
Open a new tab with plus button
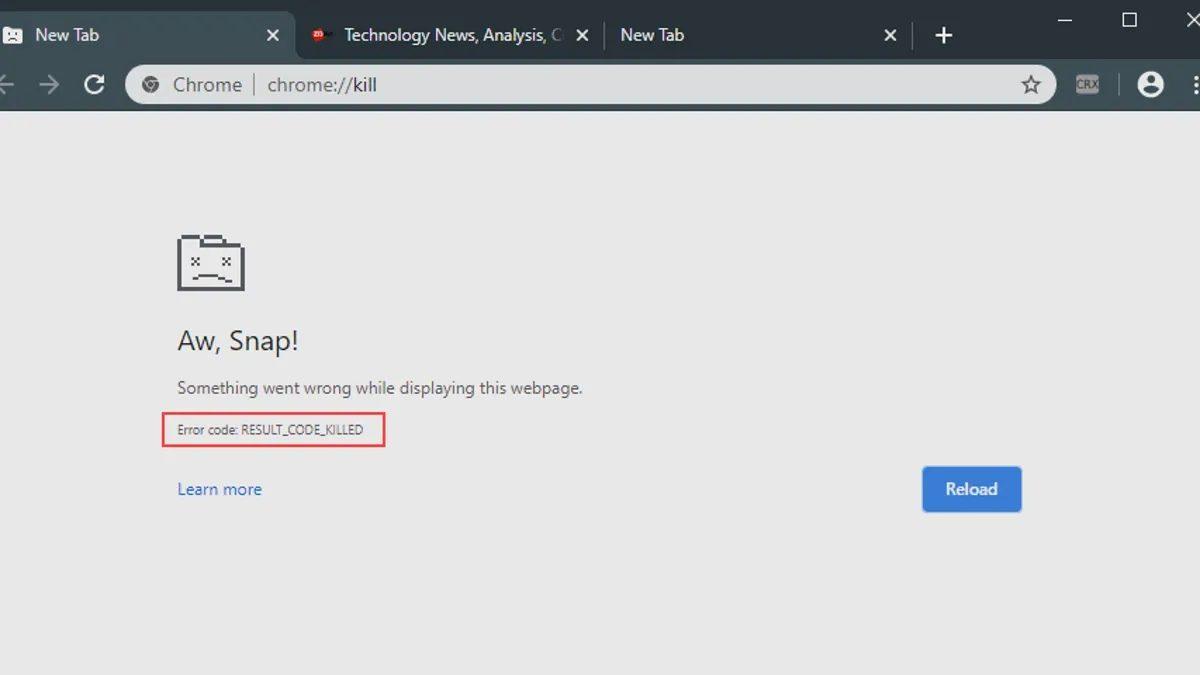click(943, 36)
